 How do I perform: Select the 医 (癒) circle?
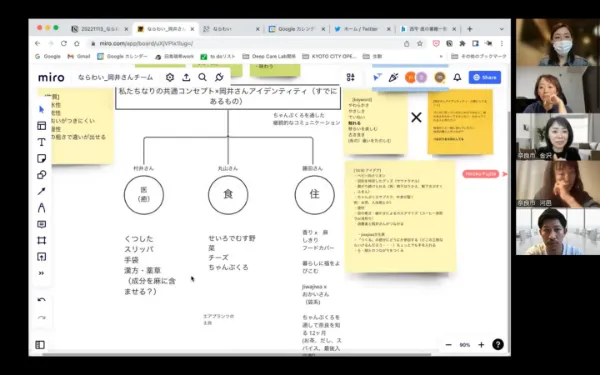pyautogui.click(x=144, y=194)
